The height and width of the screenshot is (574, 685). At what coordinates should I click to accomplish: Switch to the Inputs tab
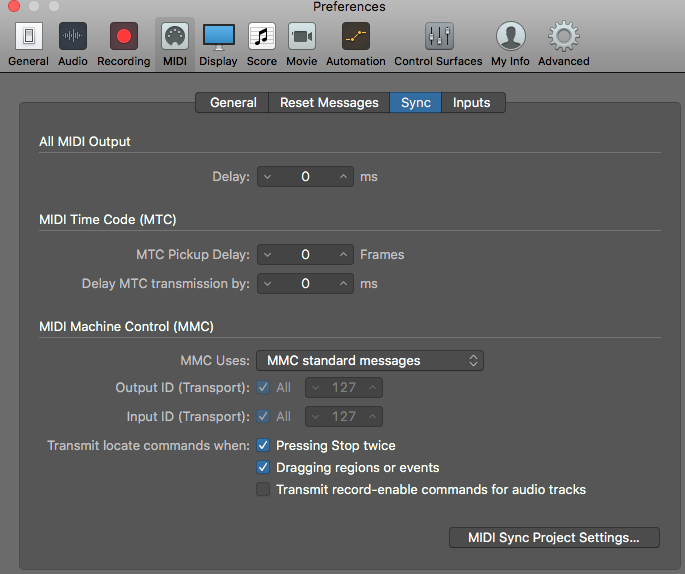[473, 103]
